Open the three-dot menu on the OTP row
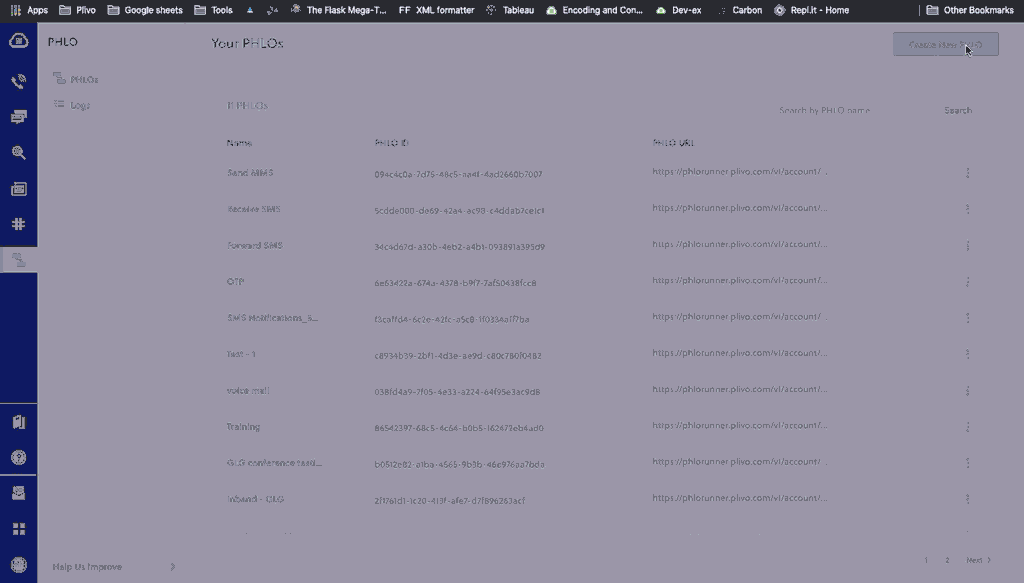The height and width of the screenshot is (583, 1024). tap(967, 282)
